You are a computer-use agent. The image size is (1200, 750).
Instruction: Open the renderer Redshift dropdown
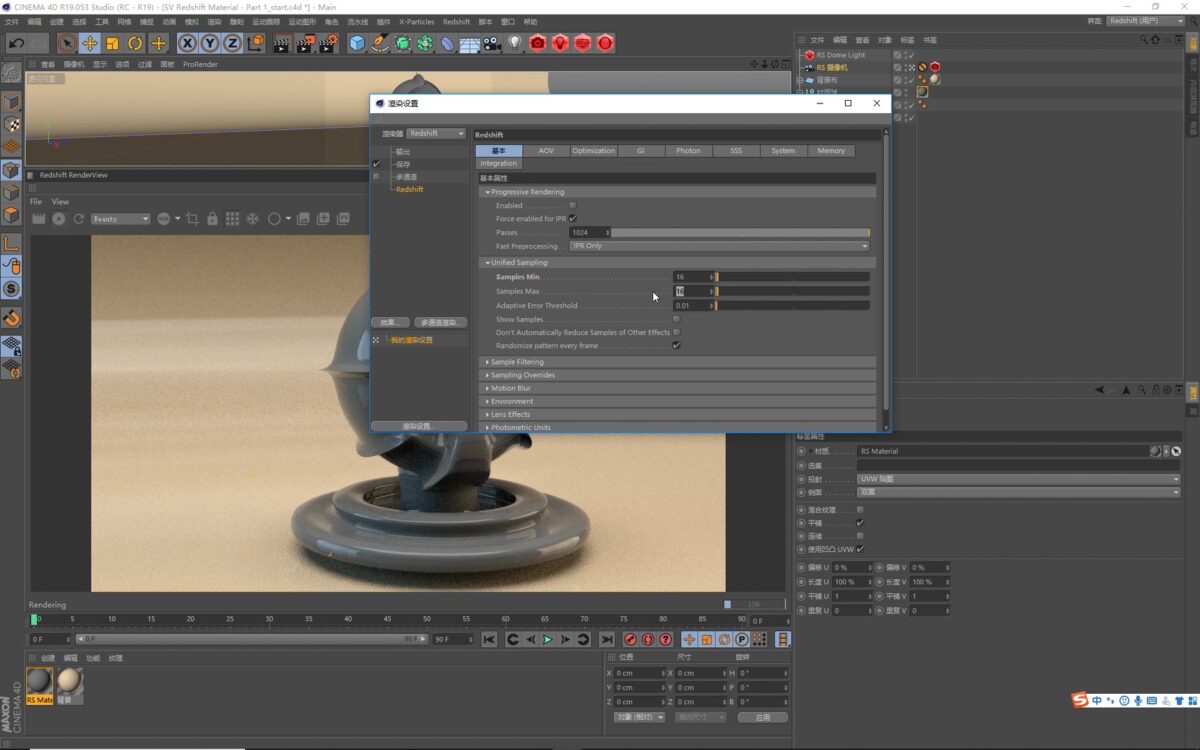436,133
